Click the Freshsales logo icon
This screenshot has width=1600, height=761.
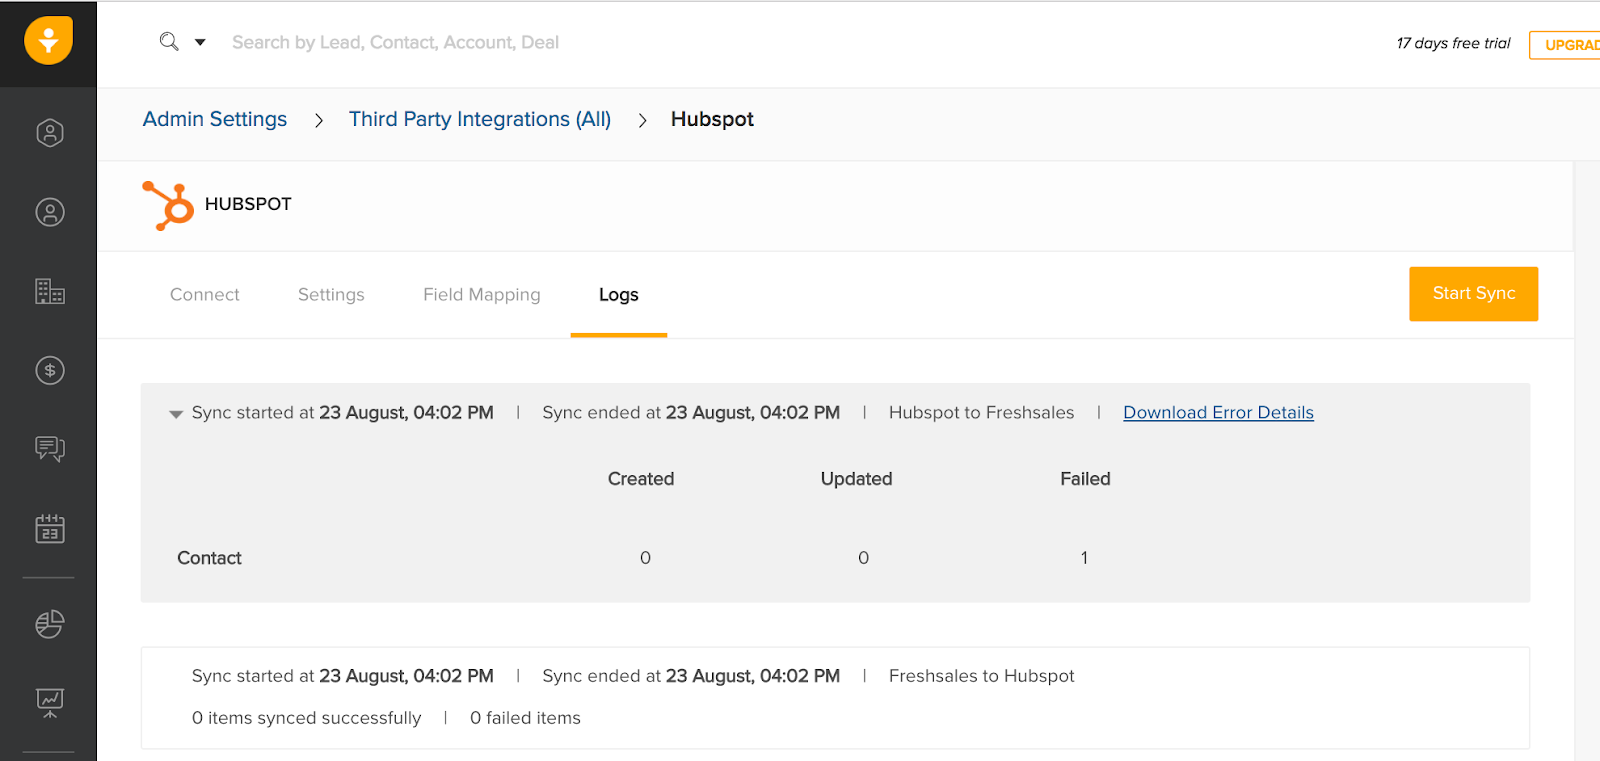tap(48, 42)
